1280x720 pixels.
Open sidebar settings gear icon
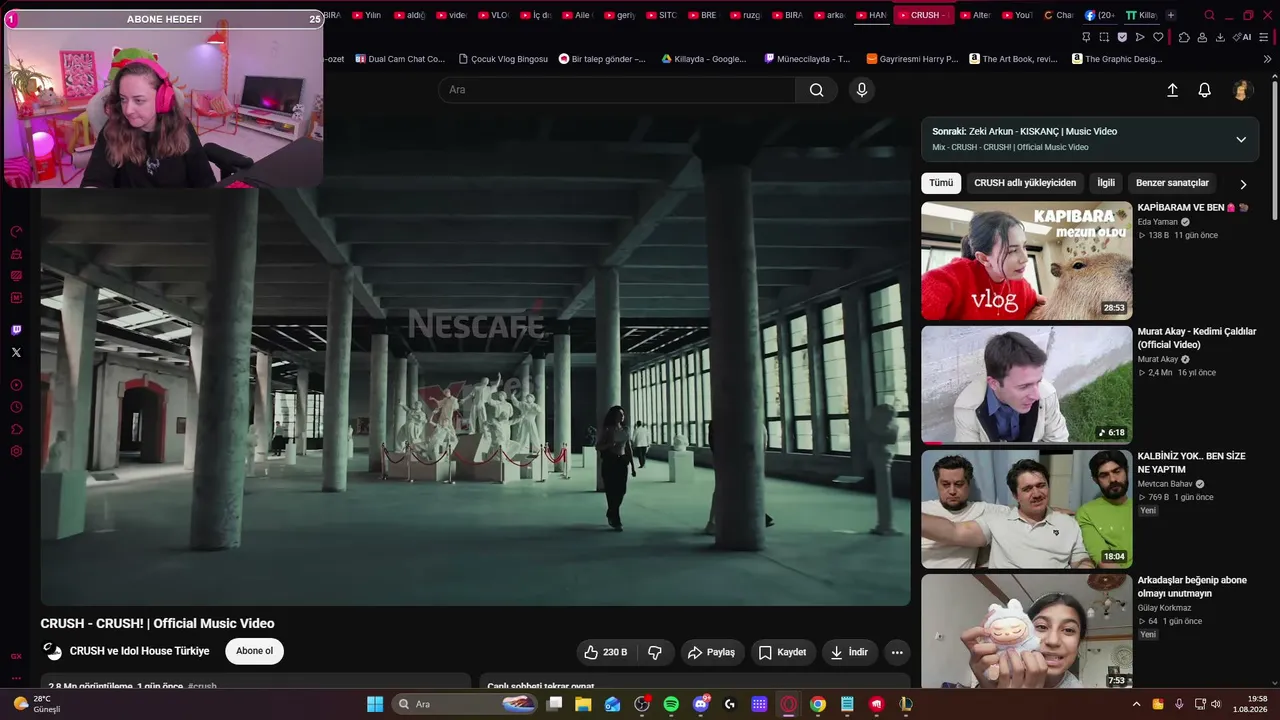click(x=16, y=451)
